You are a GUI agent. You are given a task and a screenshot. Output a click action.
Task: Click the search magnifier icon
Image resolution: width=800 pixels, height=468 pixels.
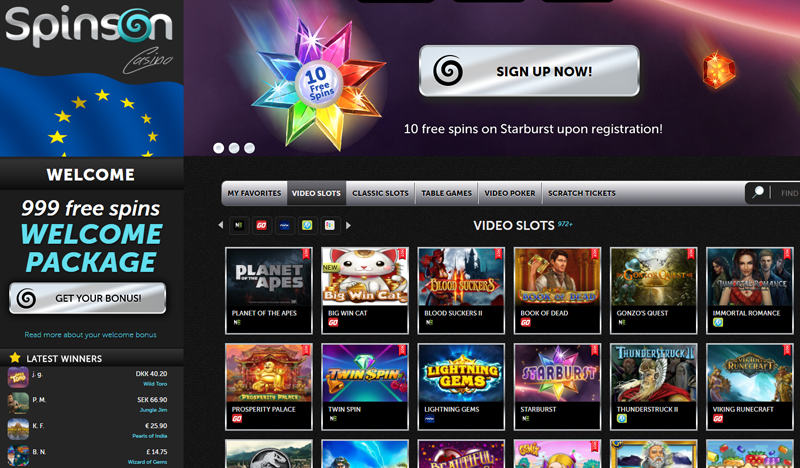(x=759, y=193)
